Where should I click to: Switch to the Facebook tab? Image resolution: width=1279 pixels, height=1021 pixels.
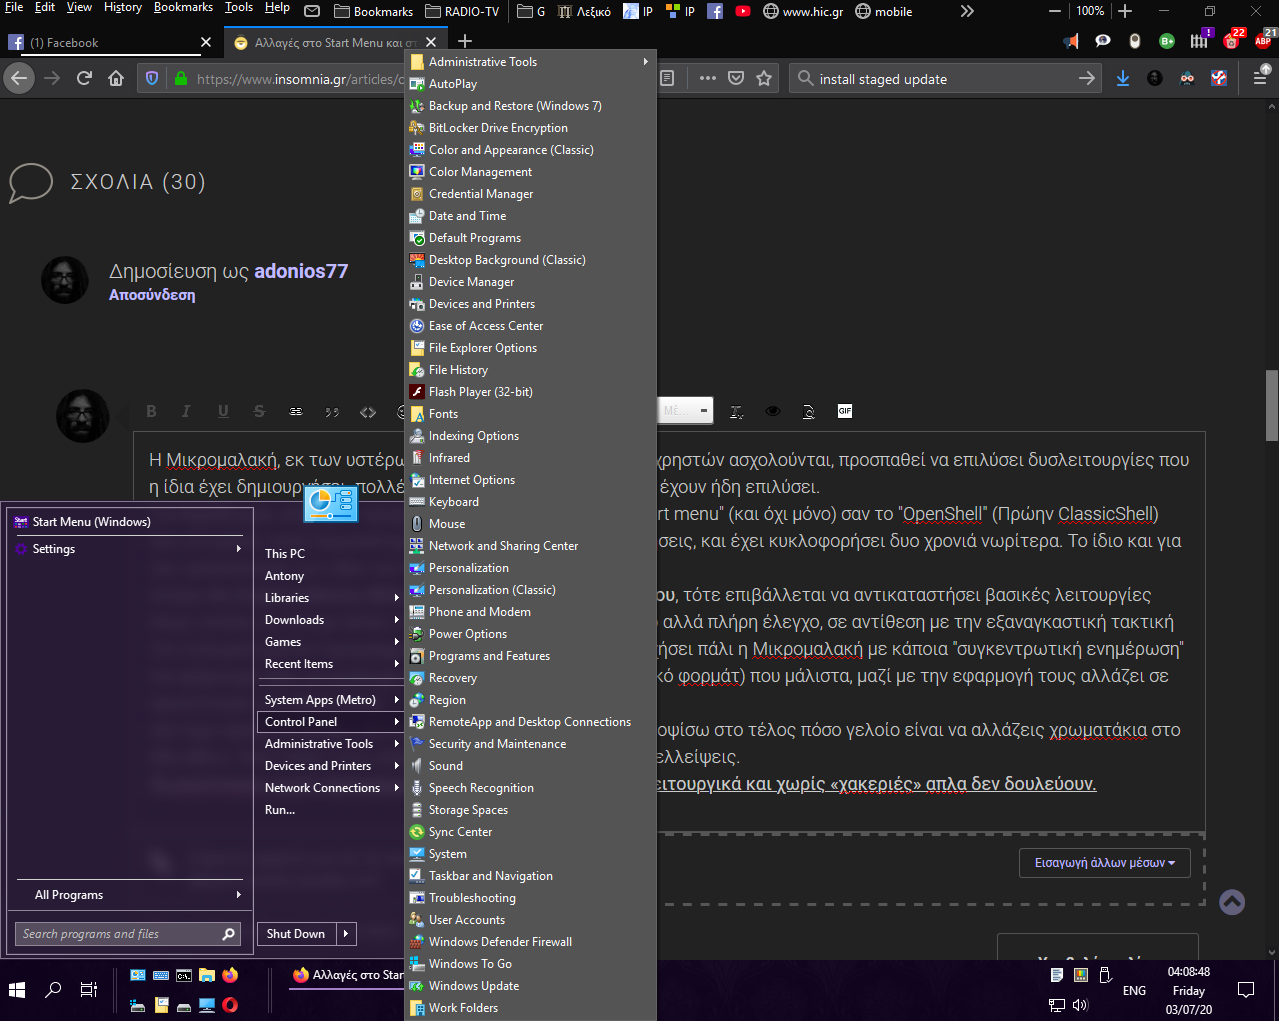tap(109, 43)
